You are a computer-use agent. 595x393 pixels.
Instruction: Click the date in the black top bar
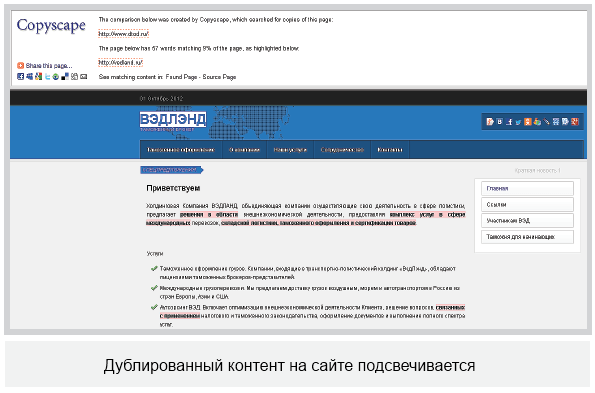click(x=161, y=99)
